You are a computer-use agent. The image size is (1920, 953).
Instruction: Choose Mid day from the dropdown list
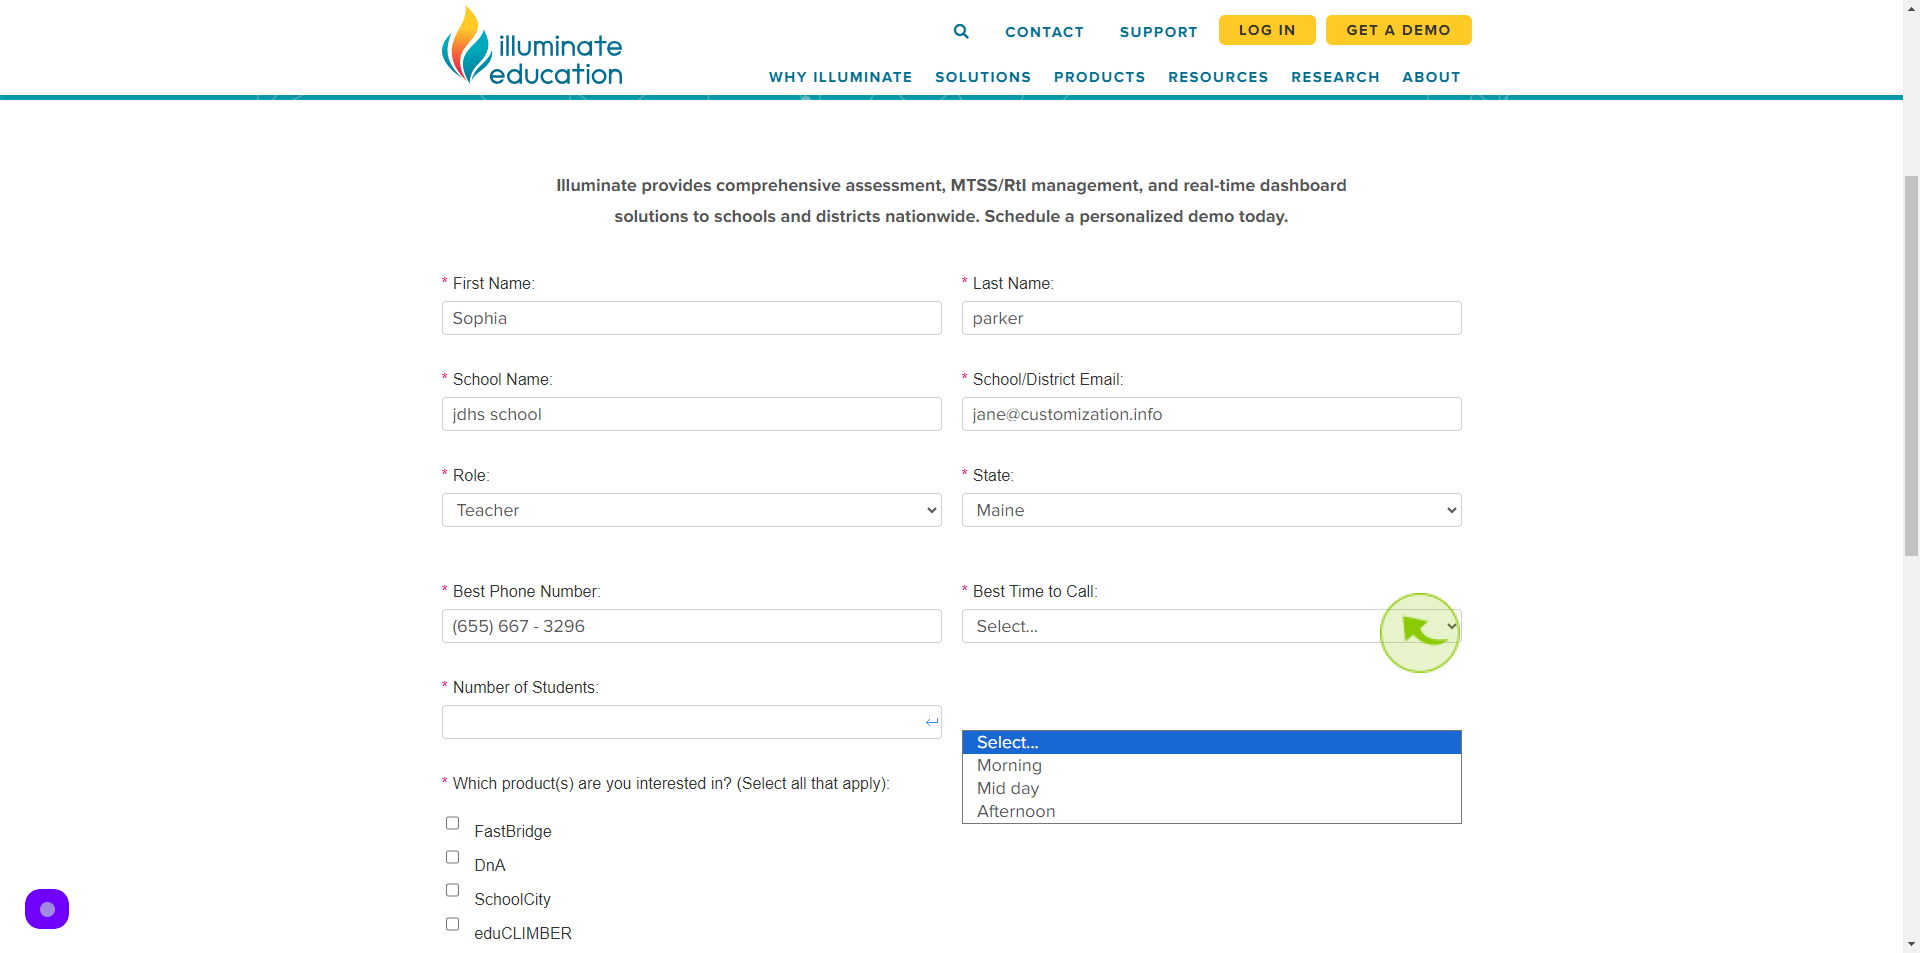coord(1212,788)
